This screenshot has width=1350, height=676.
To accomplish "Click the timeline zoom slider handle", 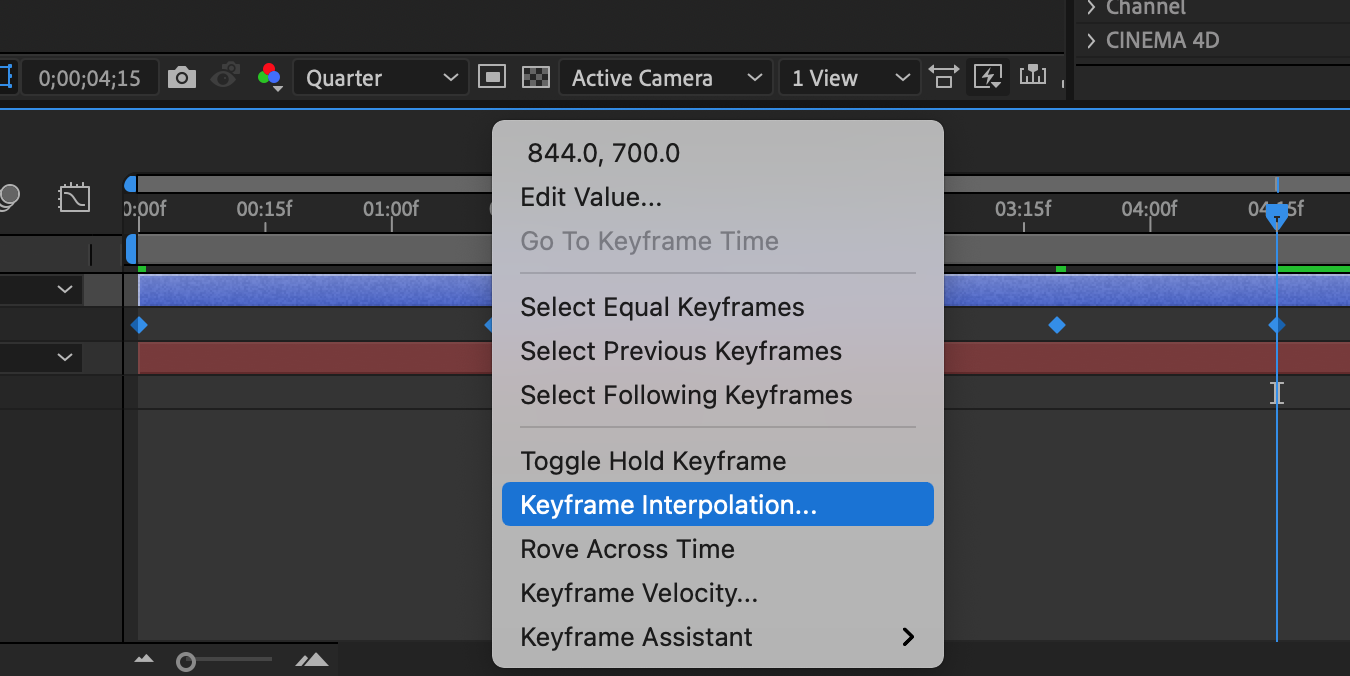I will pos(185,661).
